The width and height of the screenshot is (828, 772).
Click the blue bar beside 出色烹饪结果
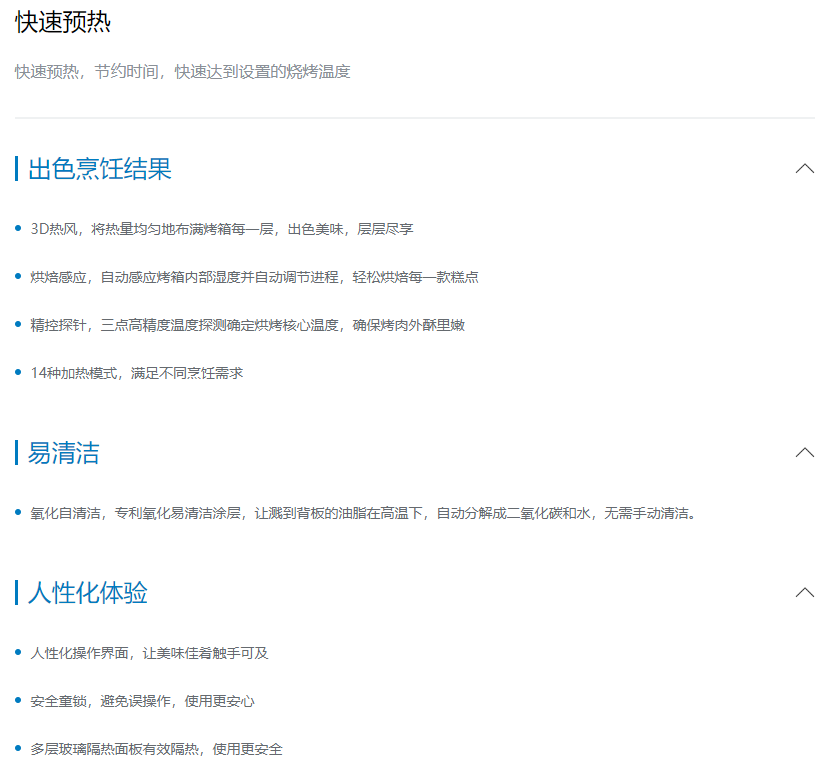click(x=17, y=169)
